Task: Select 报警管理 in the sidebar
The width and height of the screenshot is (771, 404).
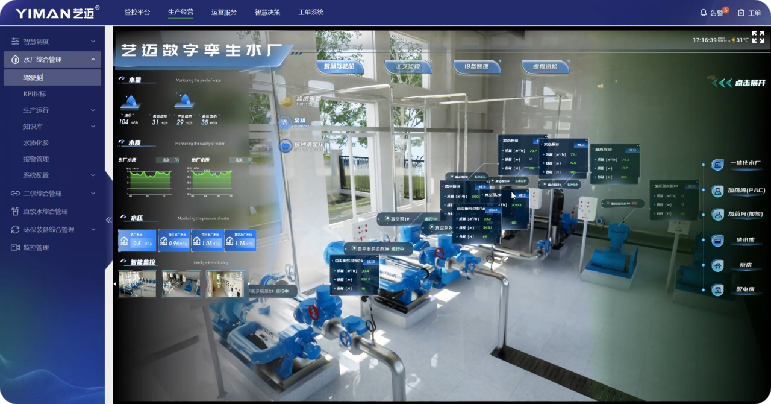Action: (36, 159)
